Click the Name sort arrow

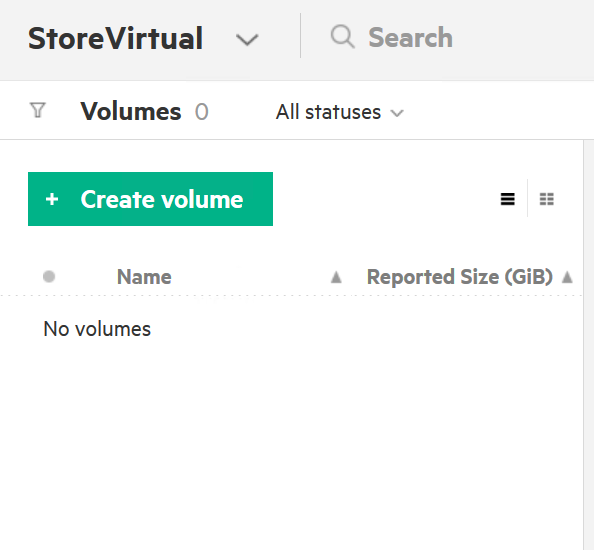[336, 278]
